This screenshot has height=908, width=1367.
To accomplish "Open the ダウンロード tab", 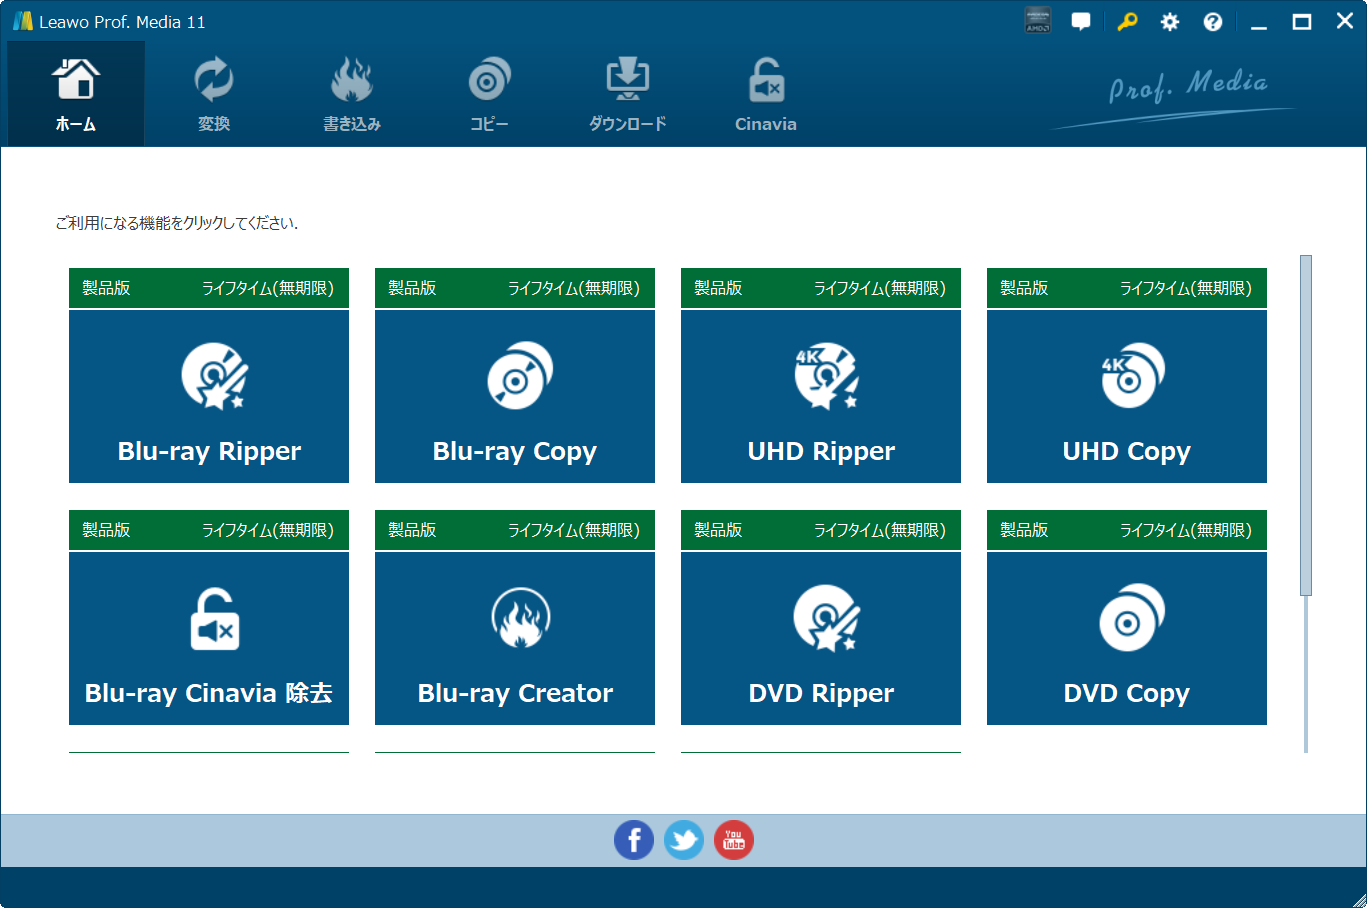I will (x=627, y=95).
